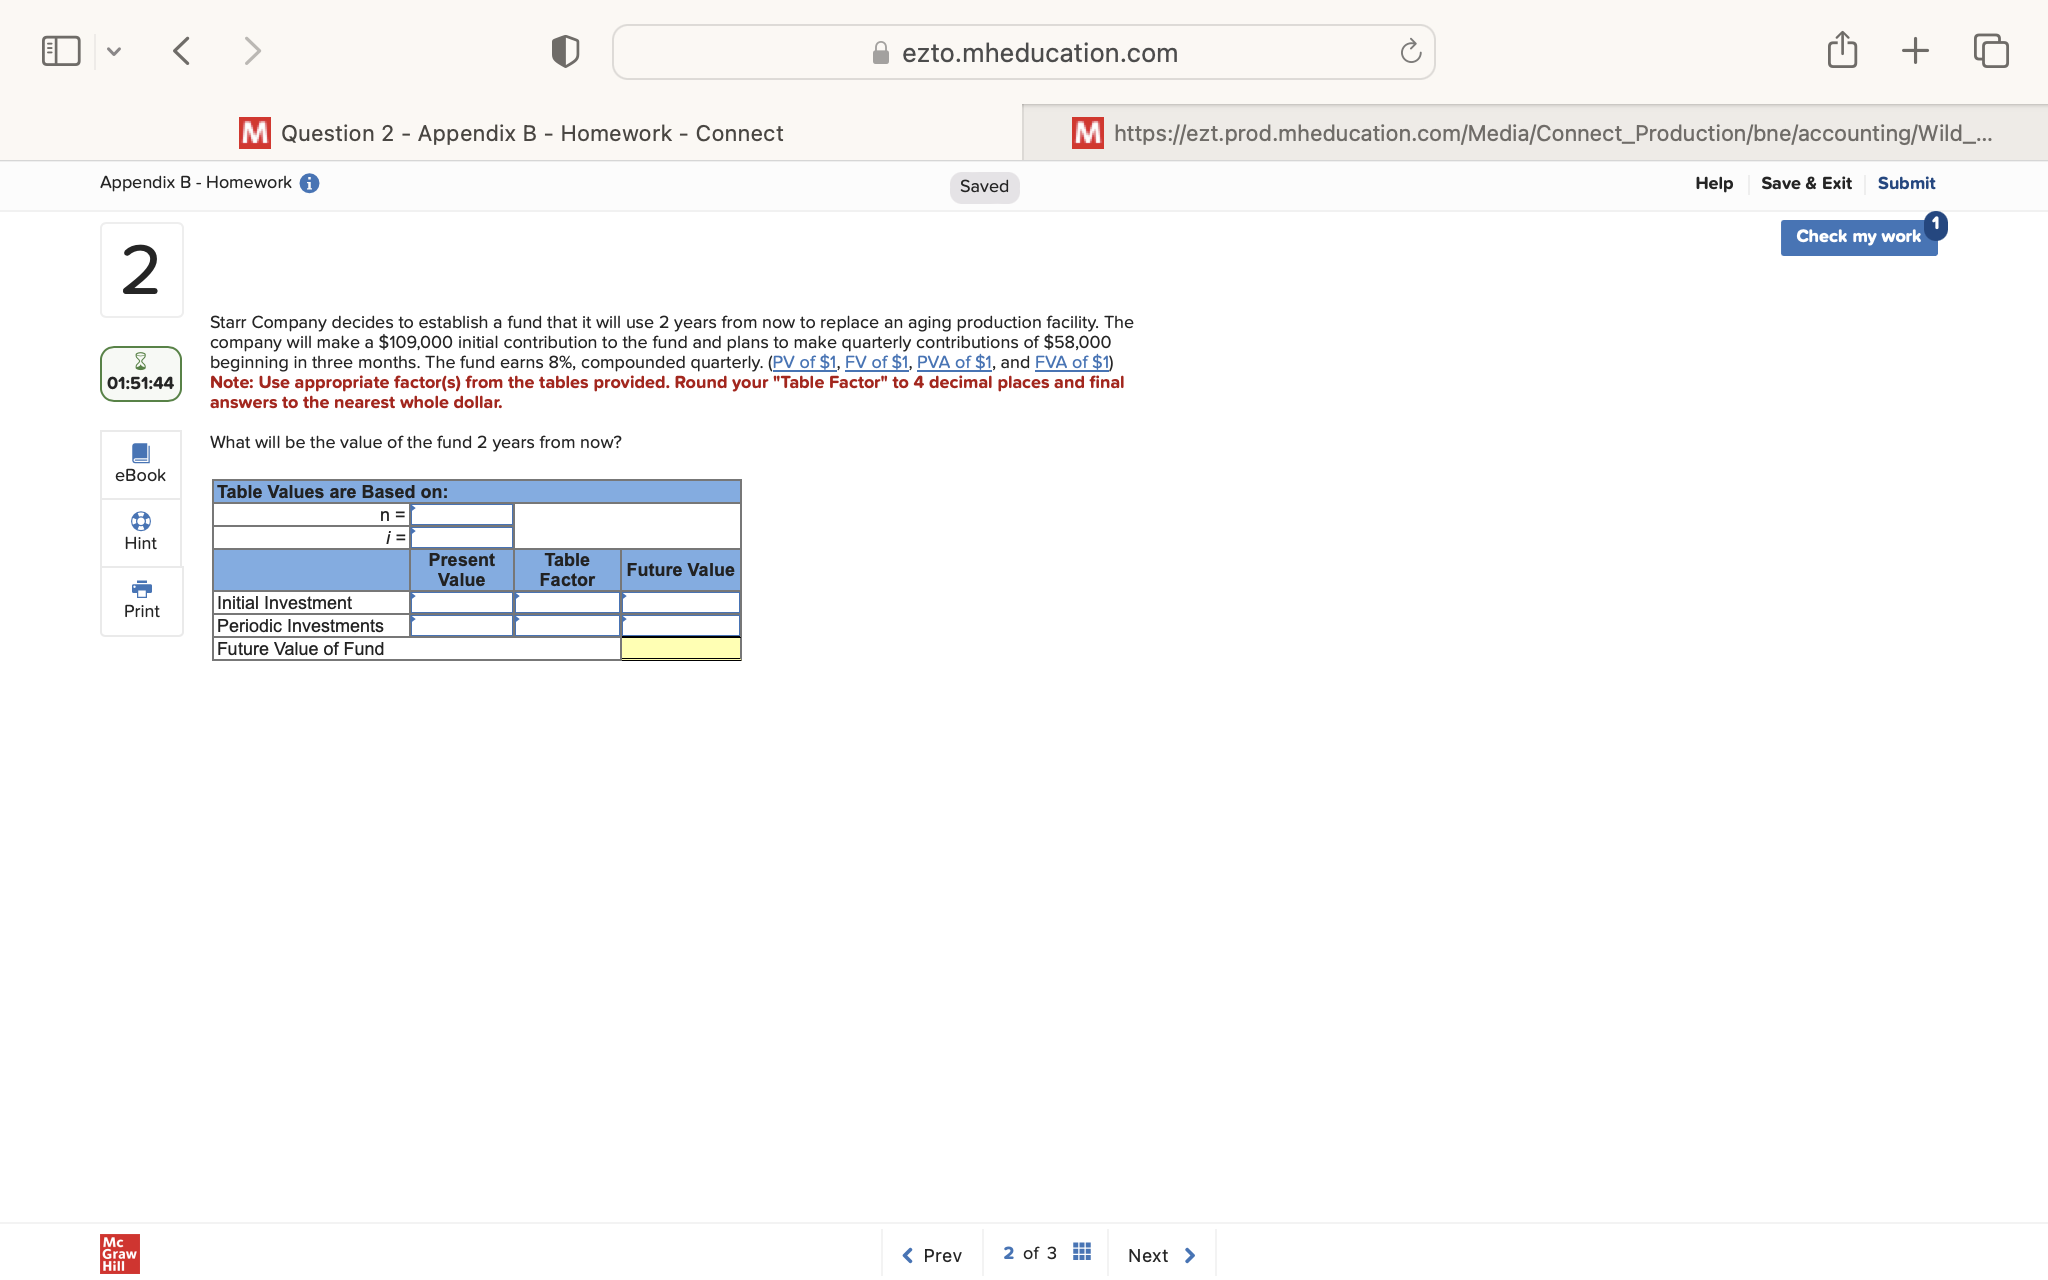2048x1280 pixels.
Task: Share the current page
Action: [x=1842, y=50]
